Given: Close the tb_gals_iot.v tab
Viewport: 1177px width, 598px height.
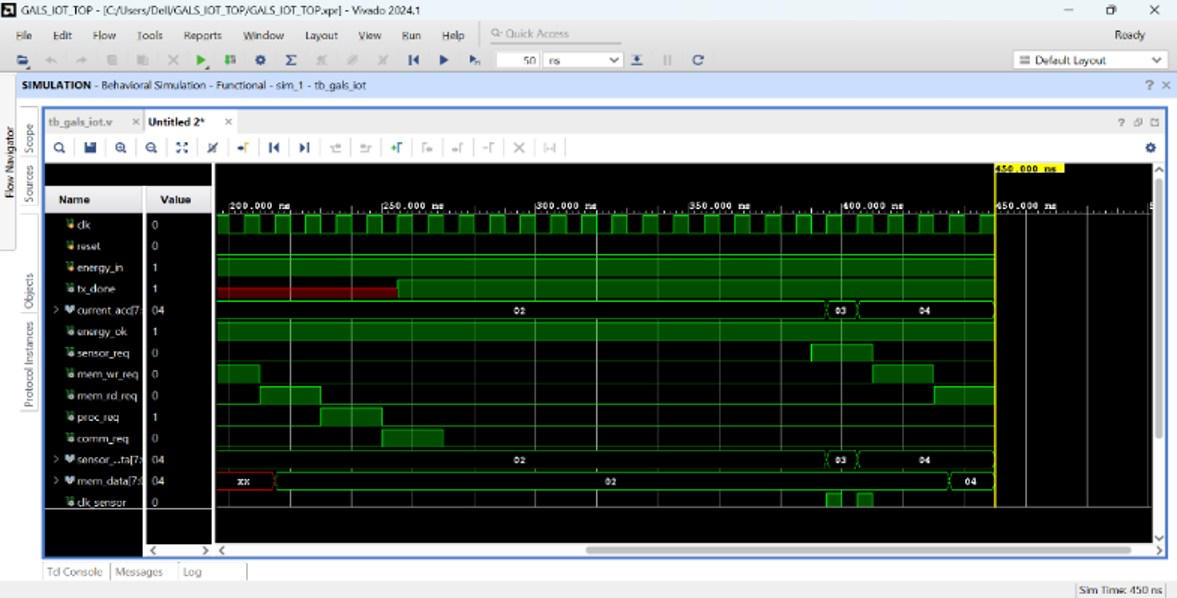Looking at the screenshot, I should (136, 122).
